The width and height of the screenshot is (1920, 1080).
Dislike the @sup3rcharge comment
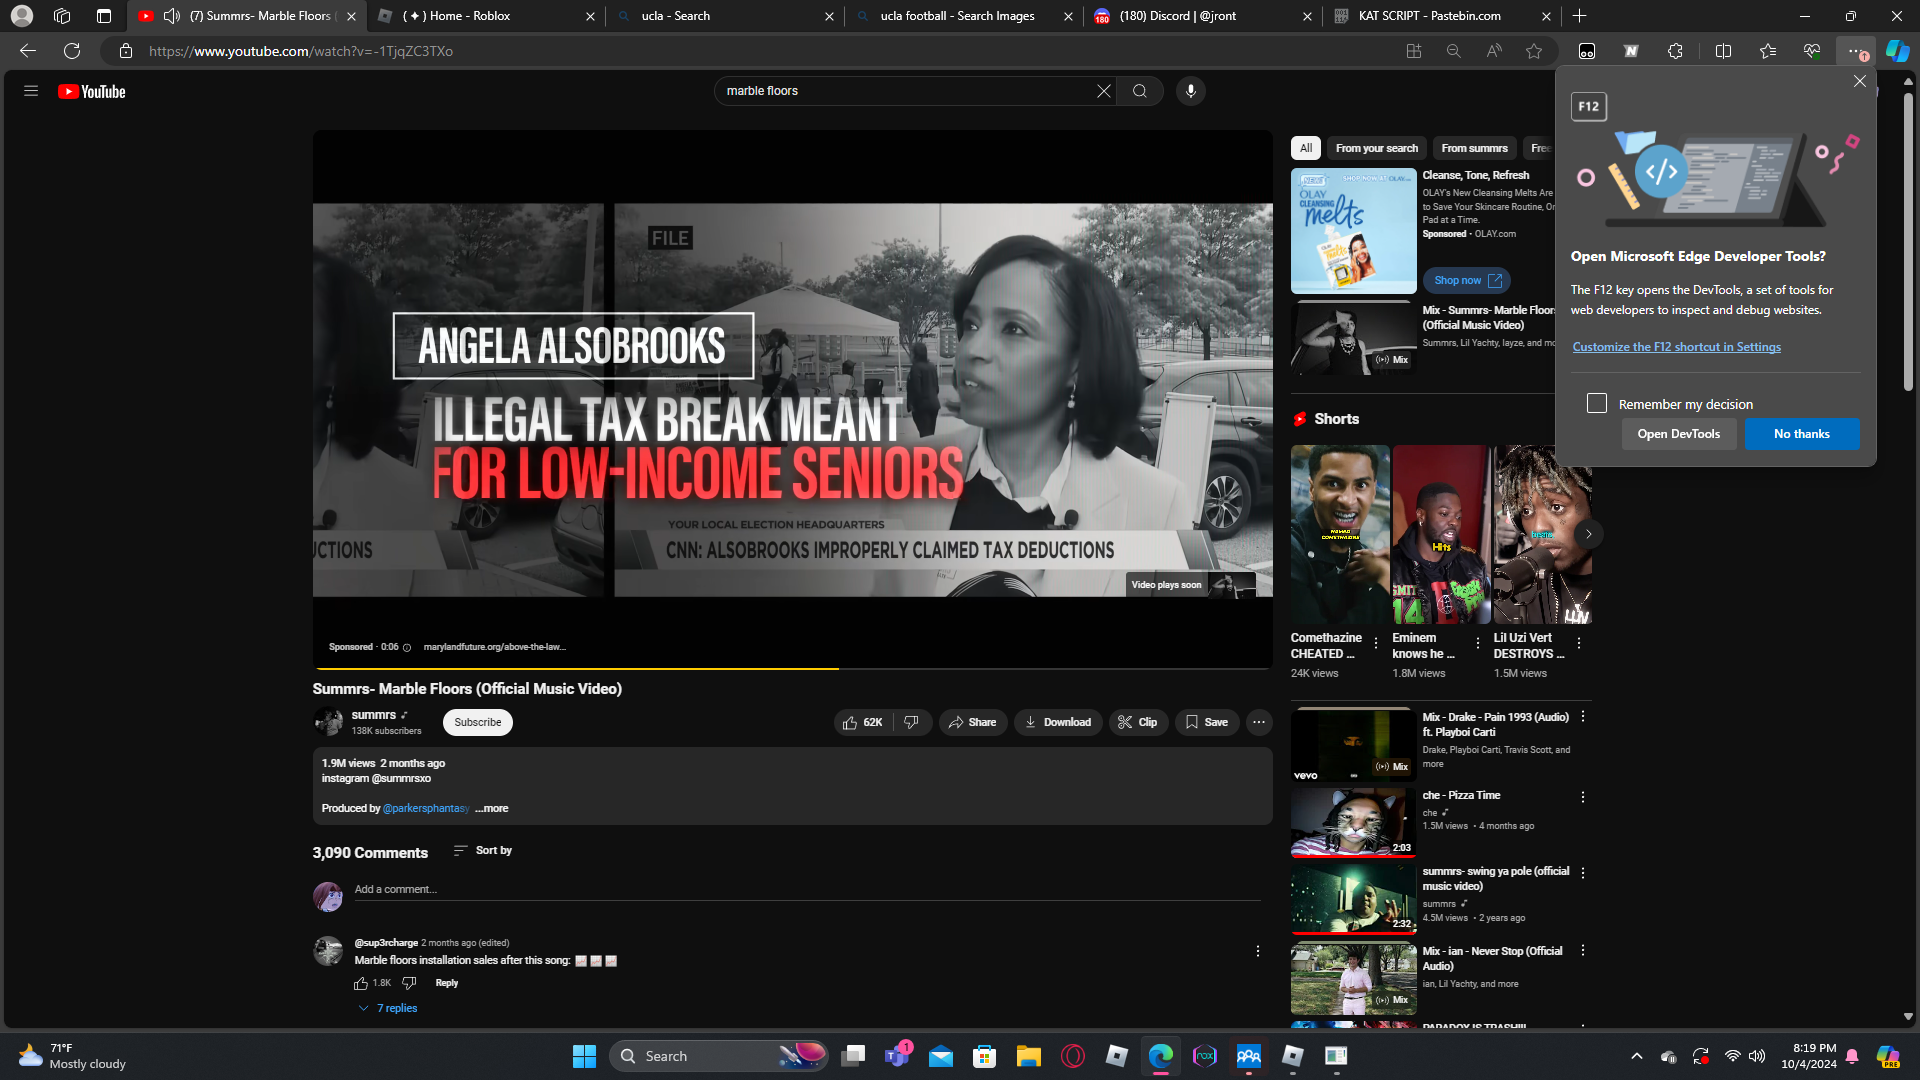coord(409,983)
